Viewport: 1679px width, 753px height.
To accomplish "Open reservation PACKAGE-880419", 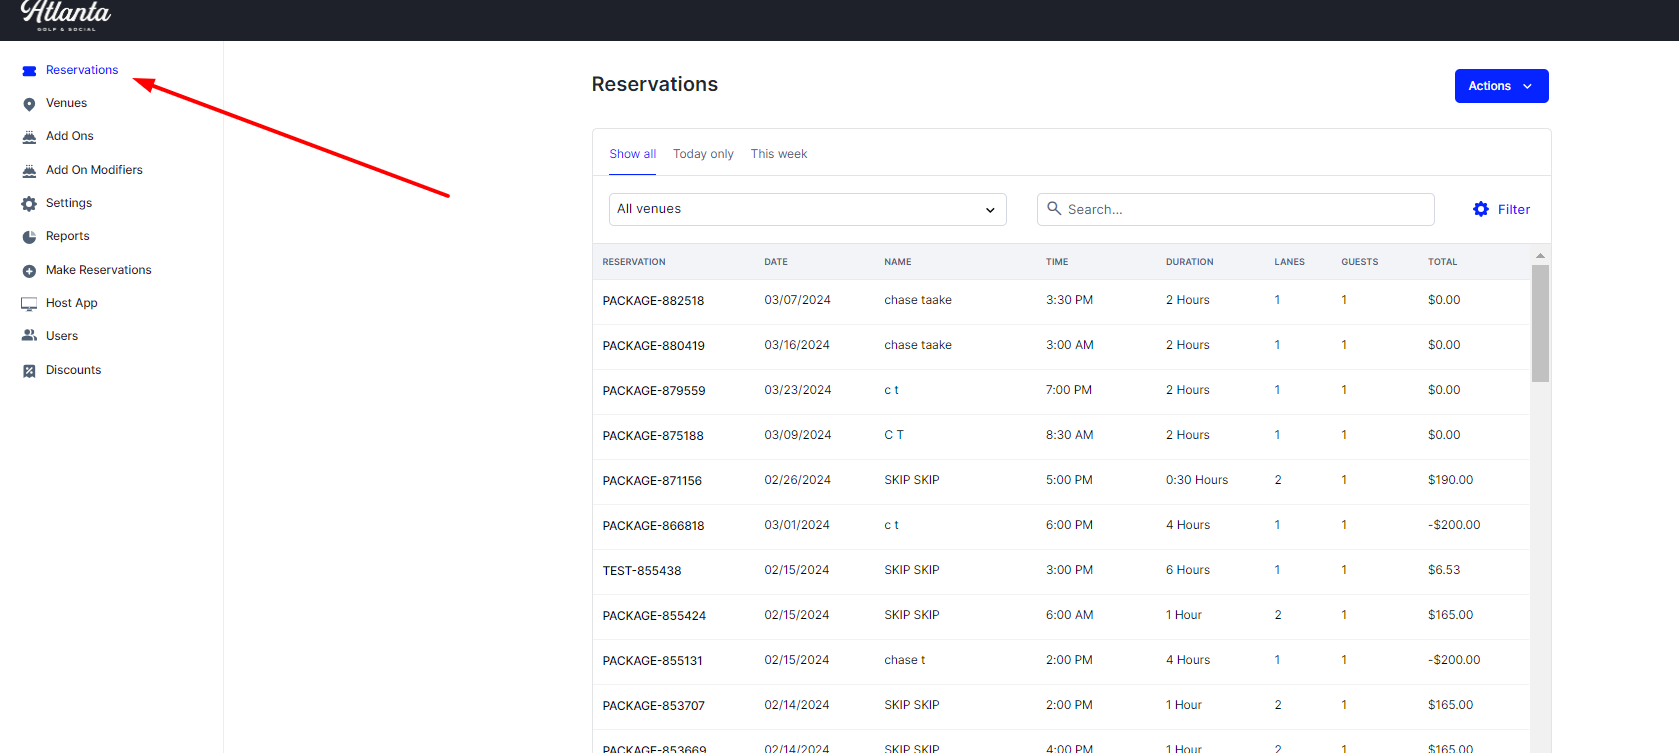I will tap(653, 346).
